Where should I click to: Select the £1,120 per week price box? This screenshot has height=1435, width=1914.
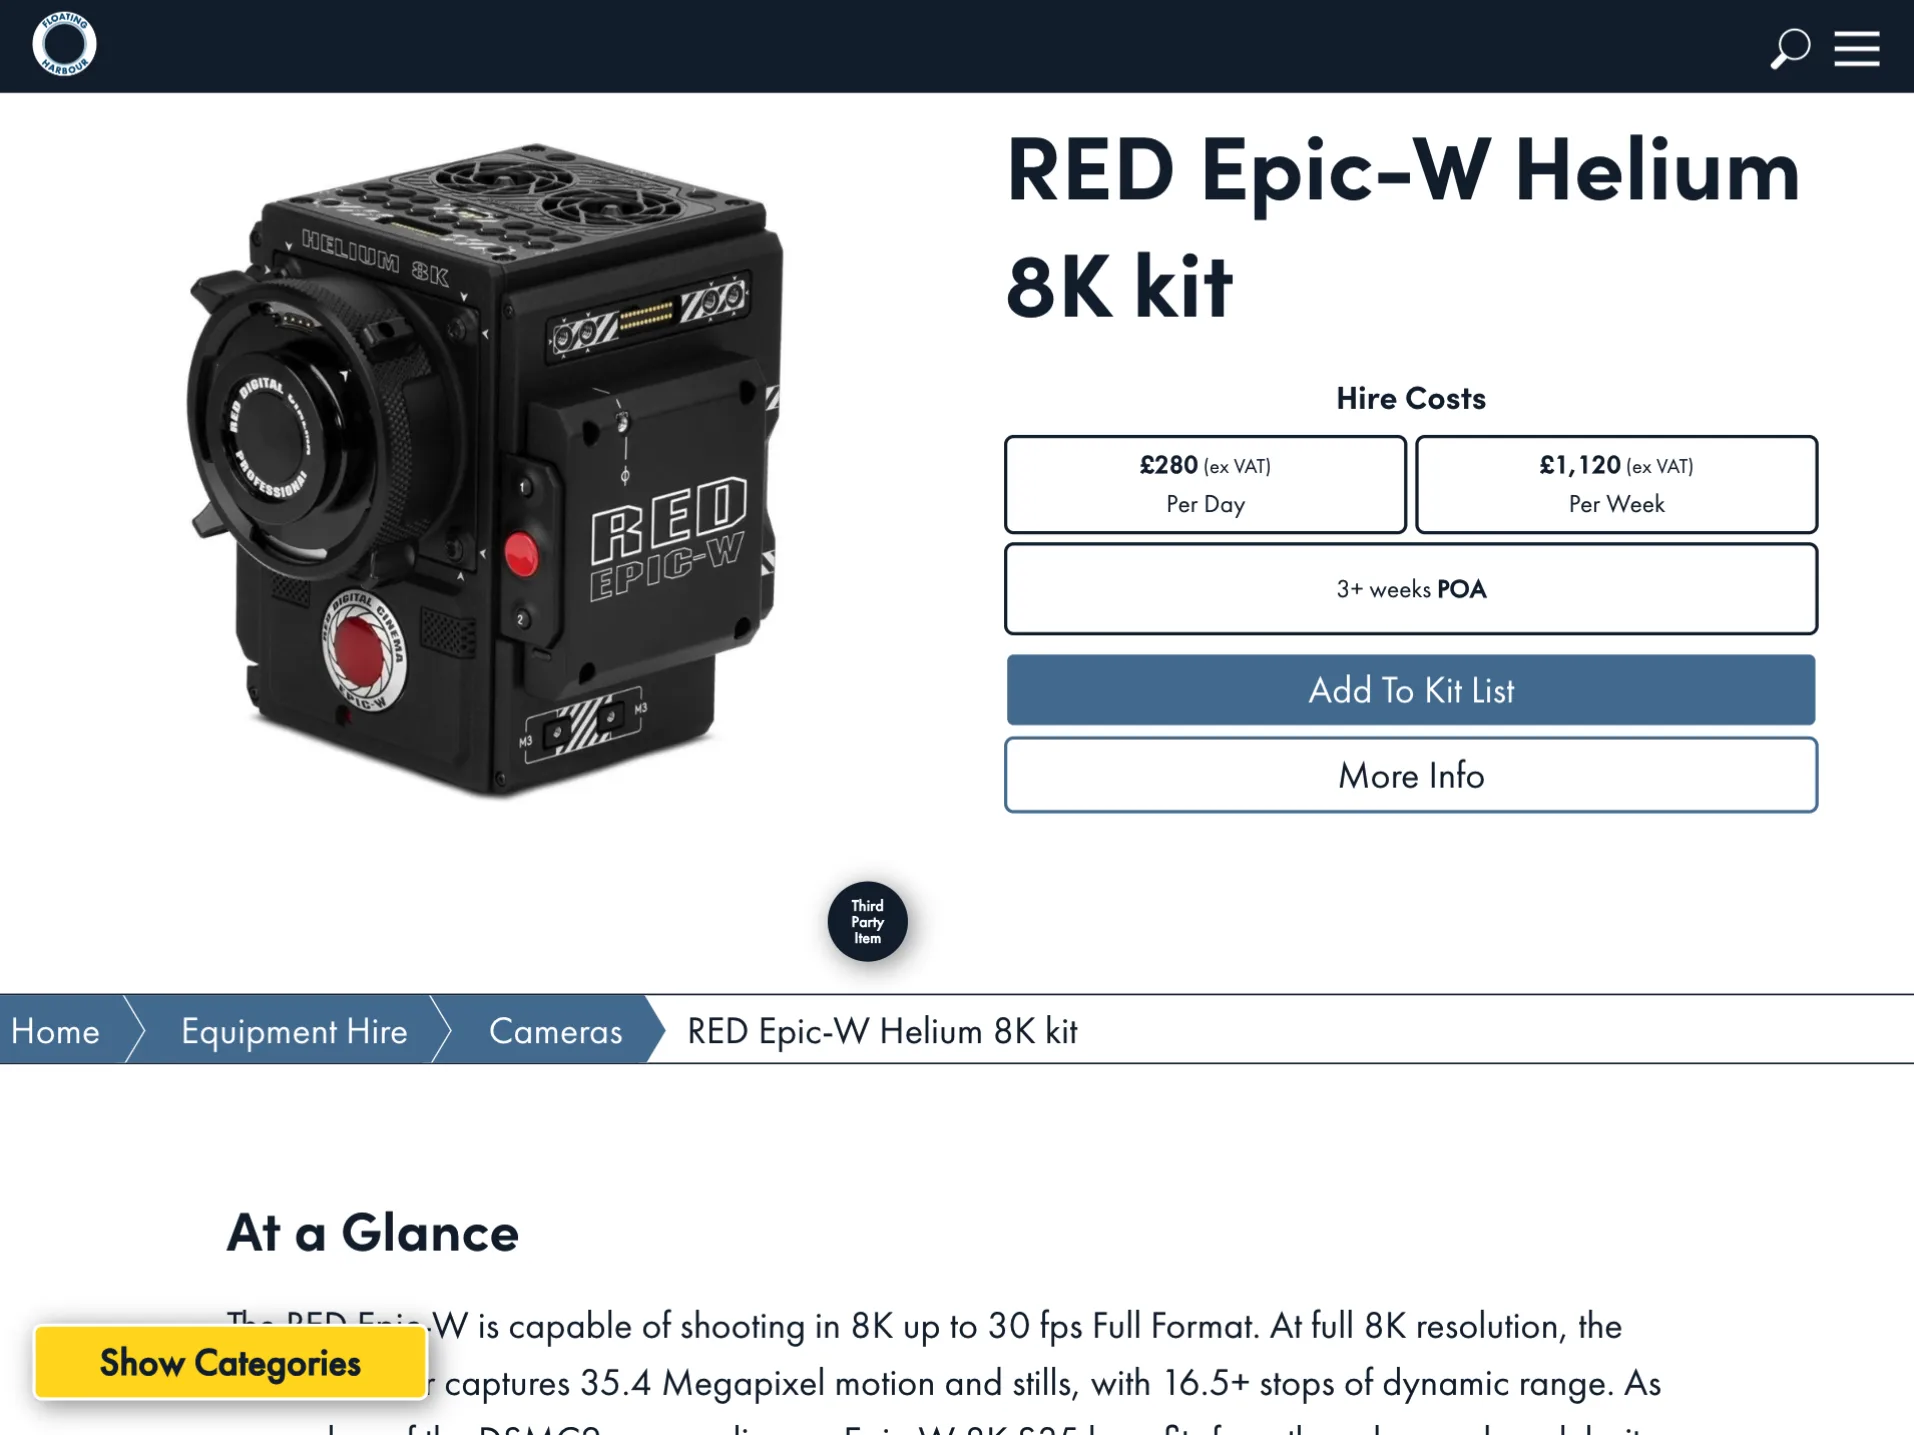click(x=1616, y=484)
